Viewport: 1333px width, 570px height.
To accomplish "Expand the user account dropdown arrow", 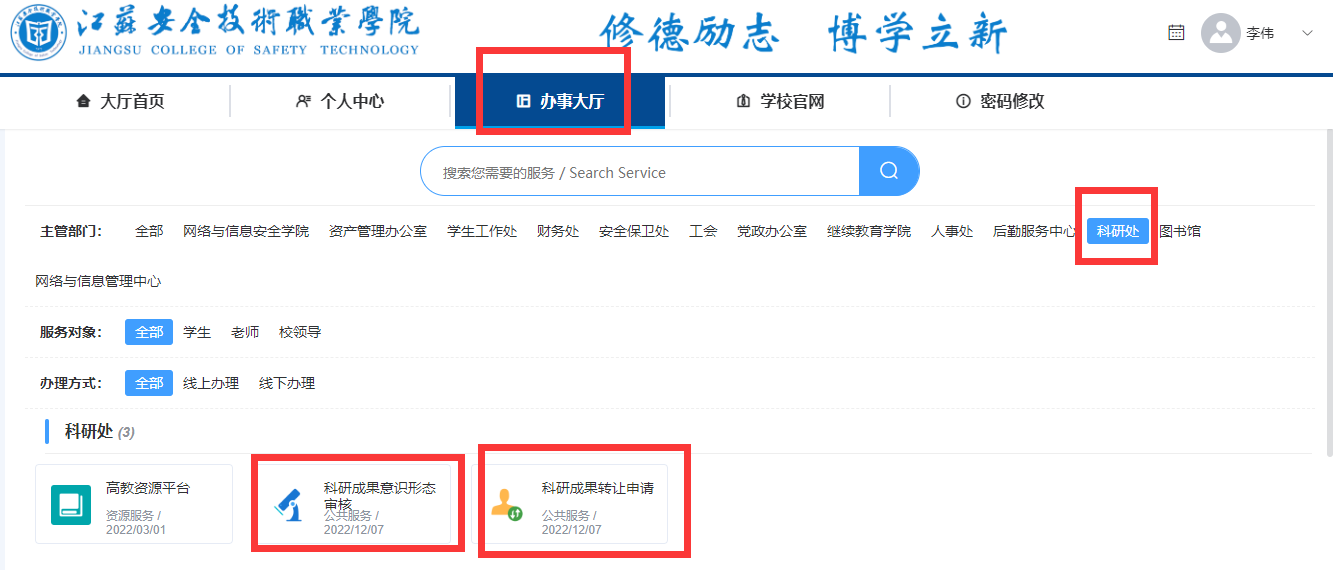I will 1307,33.
